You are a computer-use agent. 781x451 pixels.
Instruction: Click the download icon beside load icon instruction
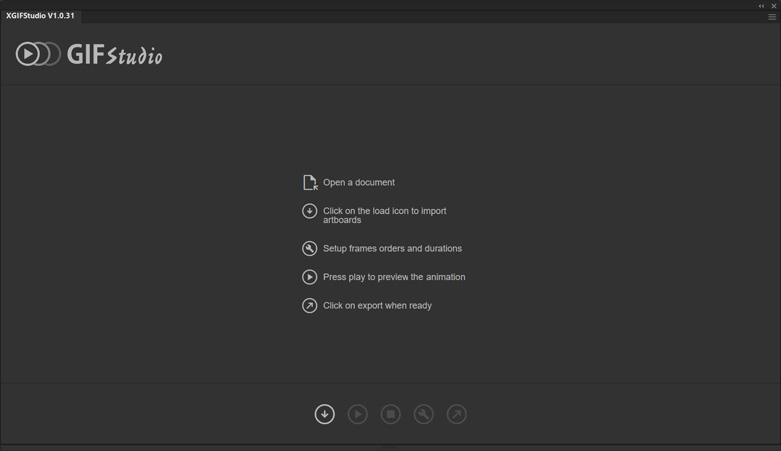click(x=309, y=211)
